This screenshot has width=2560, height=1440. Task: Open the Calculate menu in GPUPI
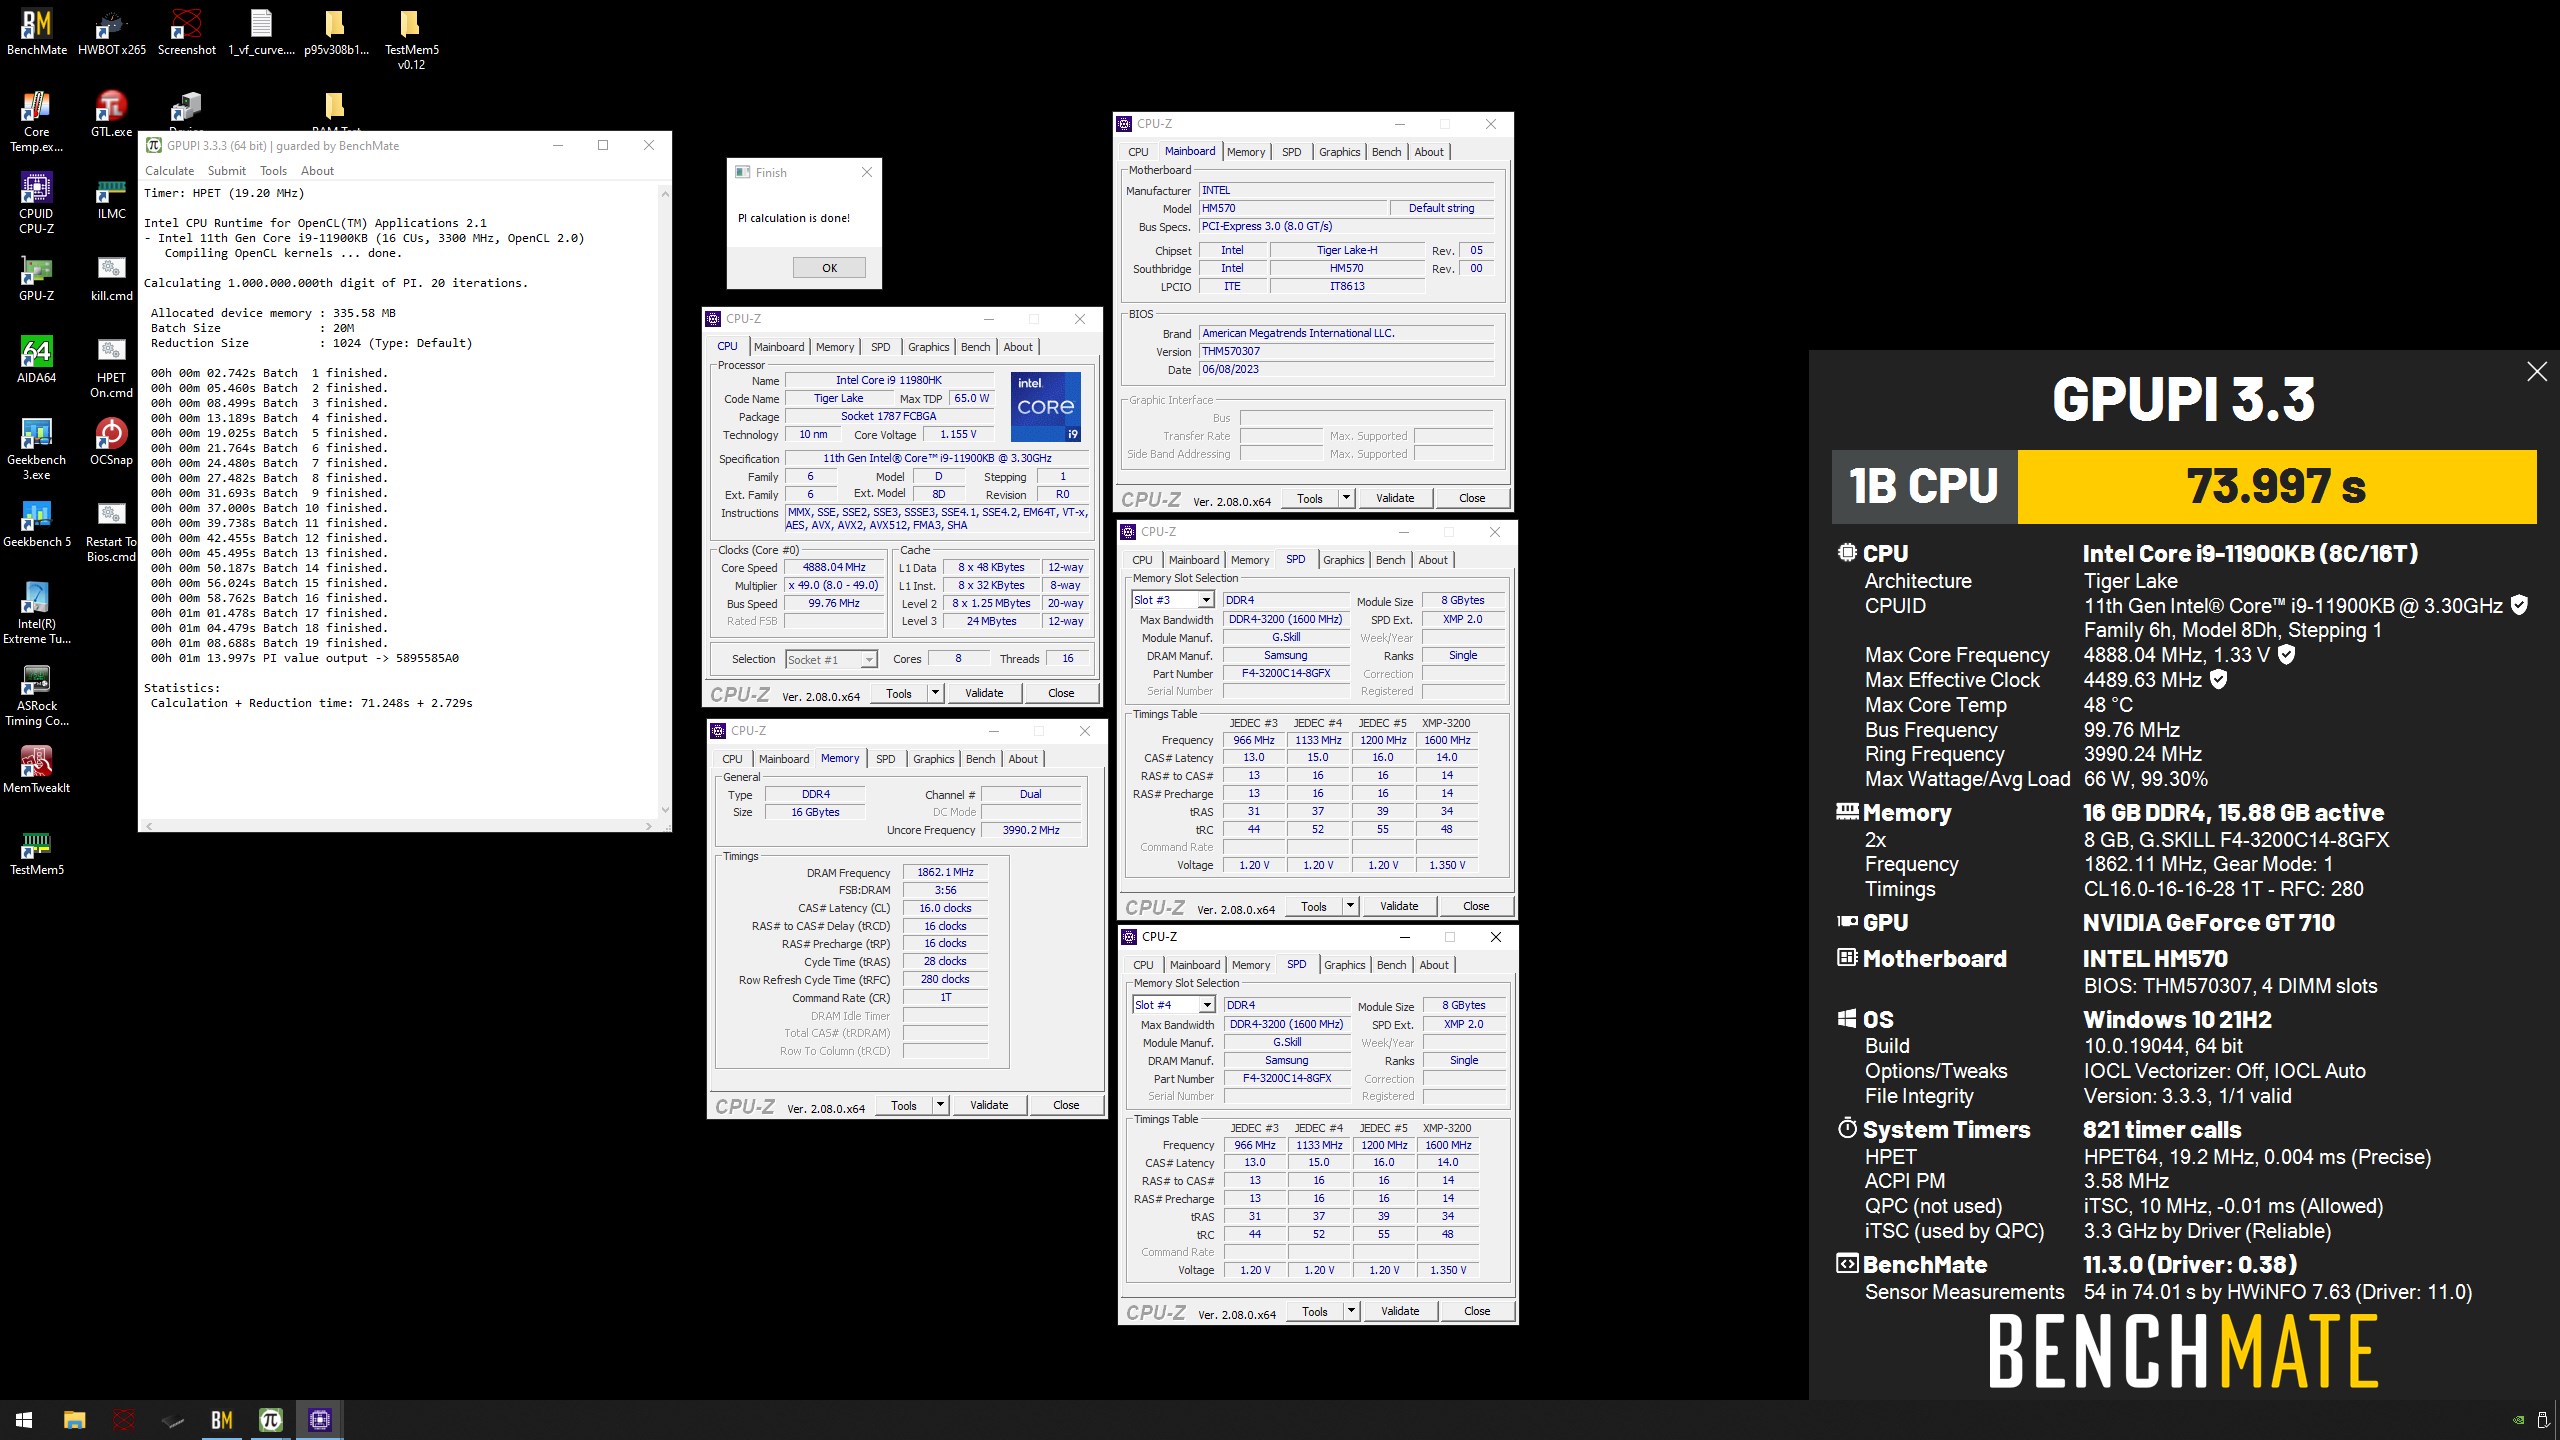tap(169, 171)
